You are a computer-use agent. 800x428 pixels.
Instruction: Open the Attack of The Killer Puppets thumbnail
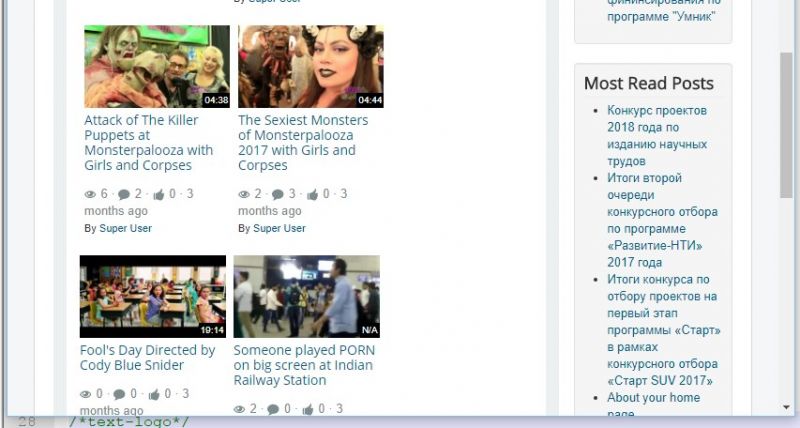157,66
